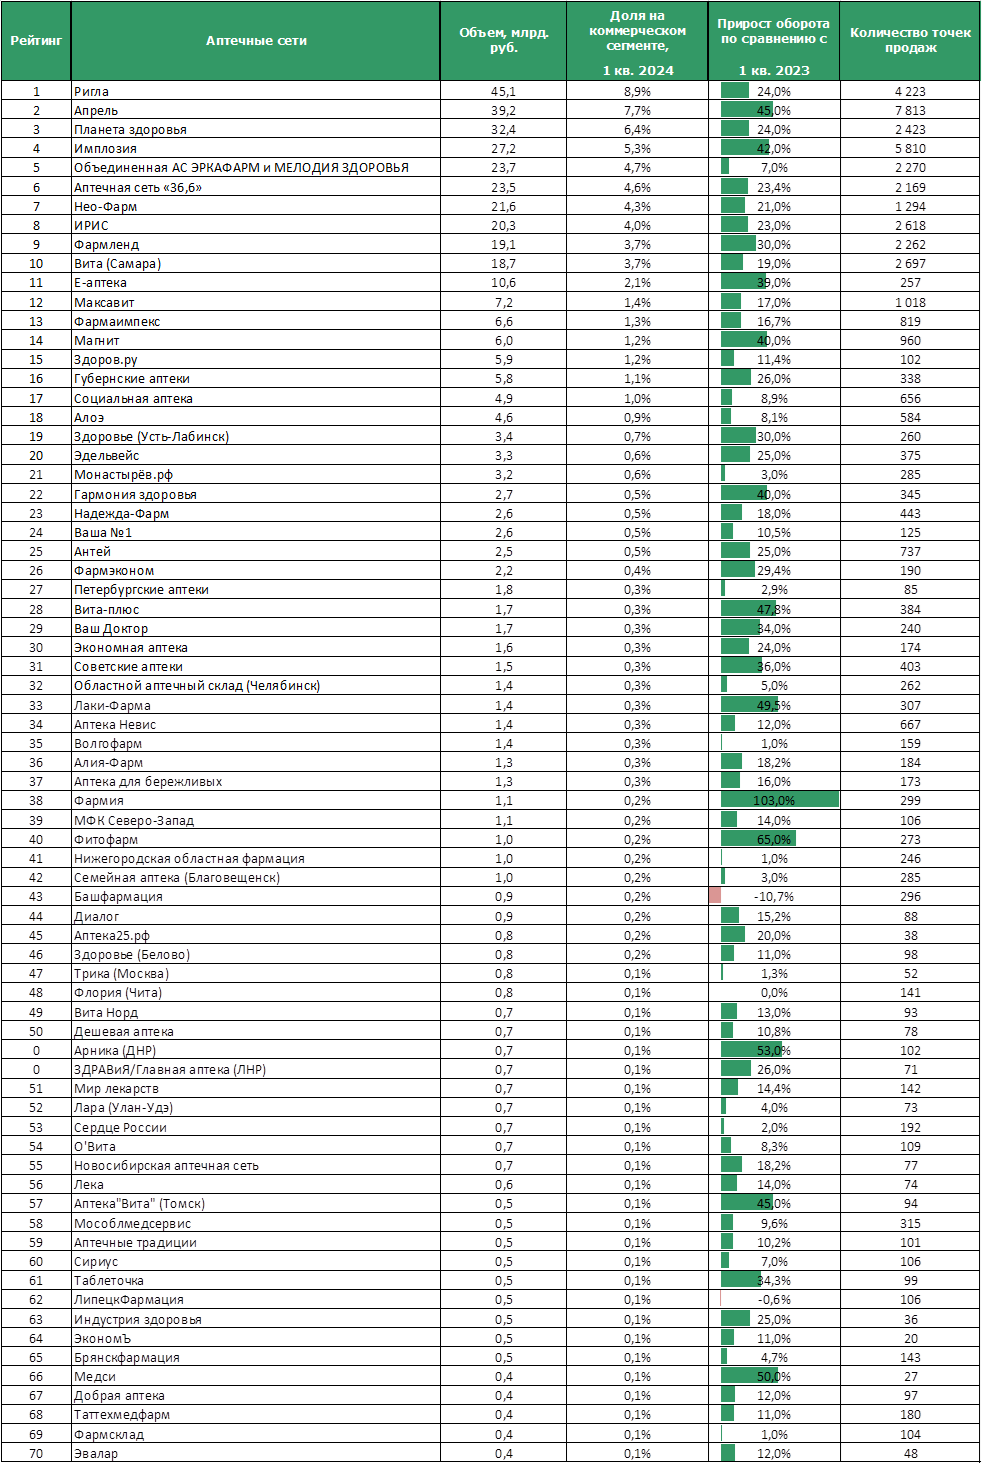This screenshot has width=982, height=1464.
Task: Select the Аптечная сеть «36,6» cell
Action: click(x=256, y=187)
